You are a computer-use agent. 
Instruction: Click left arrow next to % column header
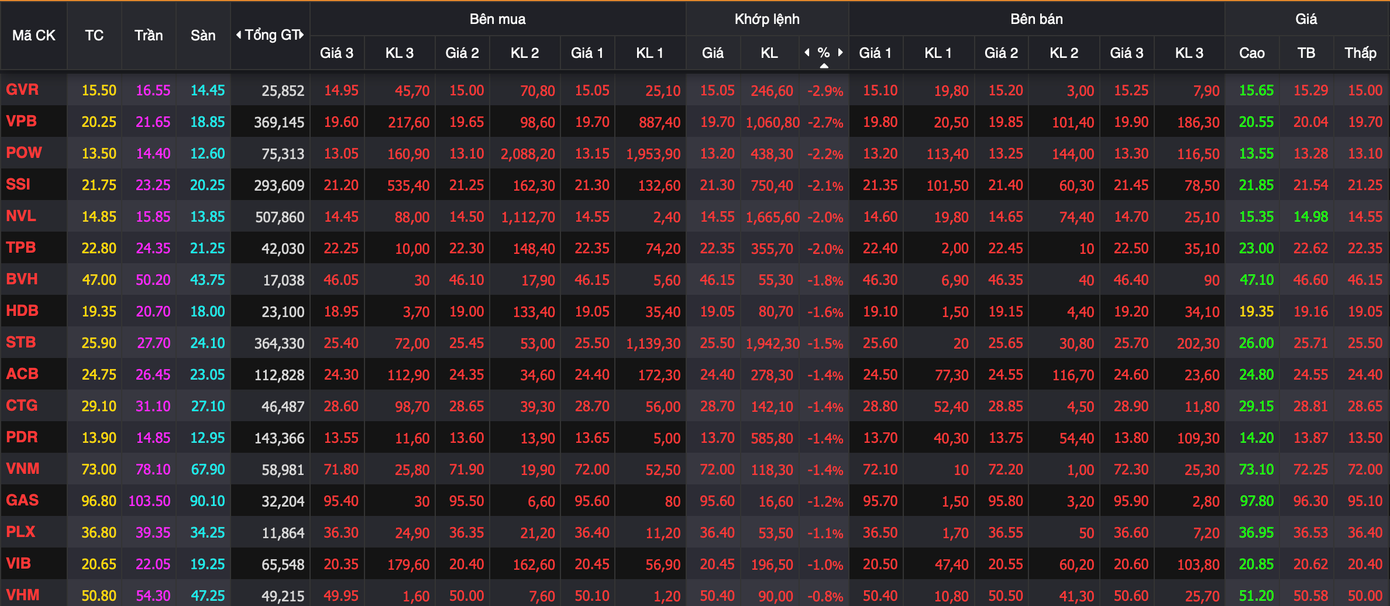807,53
